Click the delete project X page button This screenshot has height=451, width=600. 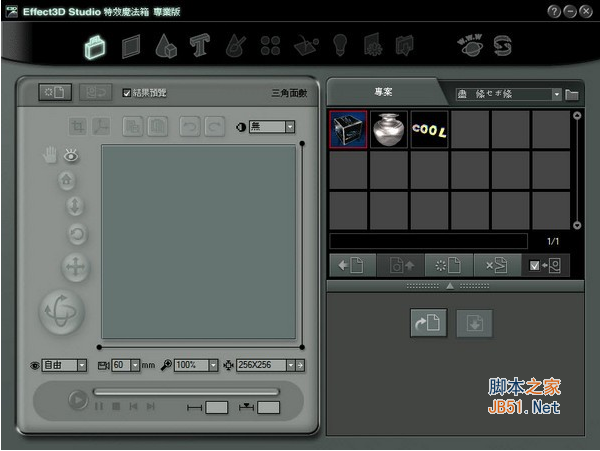point(497,265)
